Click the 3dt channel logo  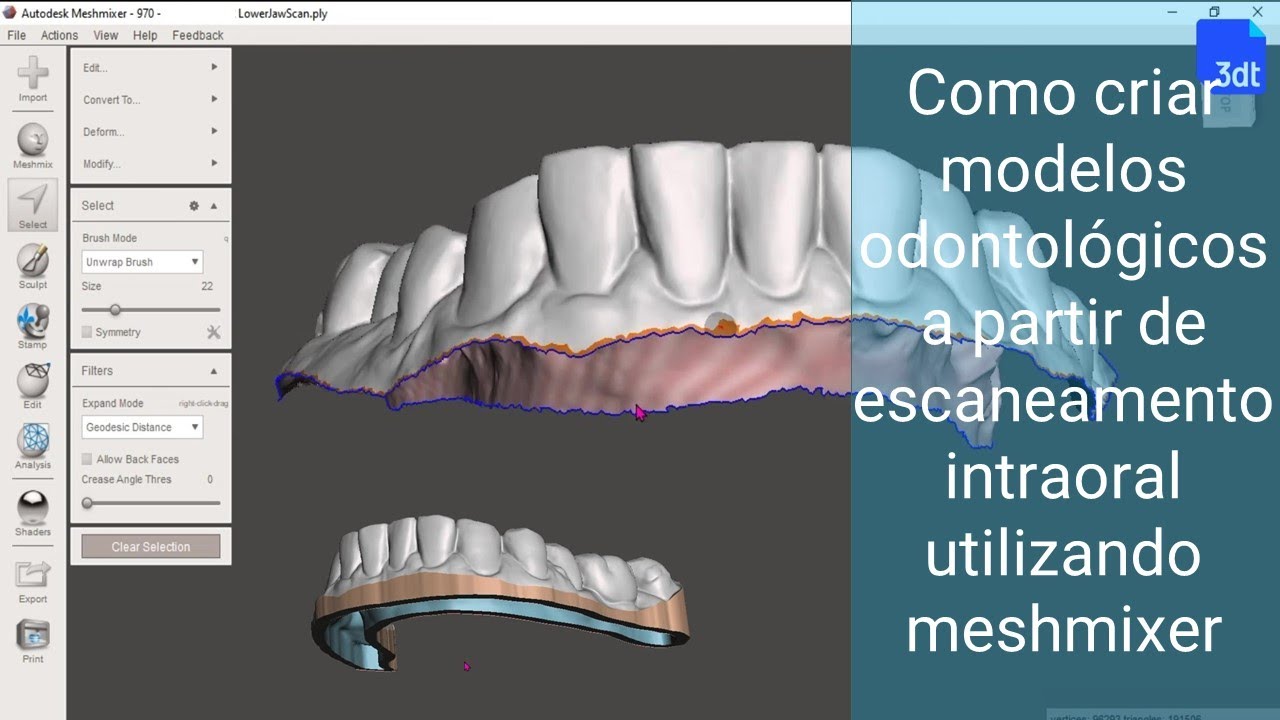tap(1232, 58)
